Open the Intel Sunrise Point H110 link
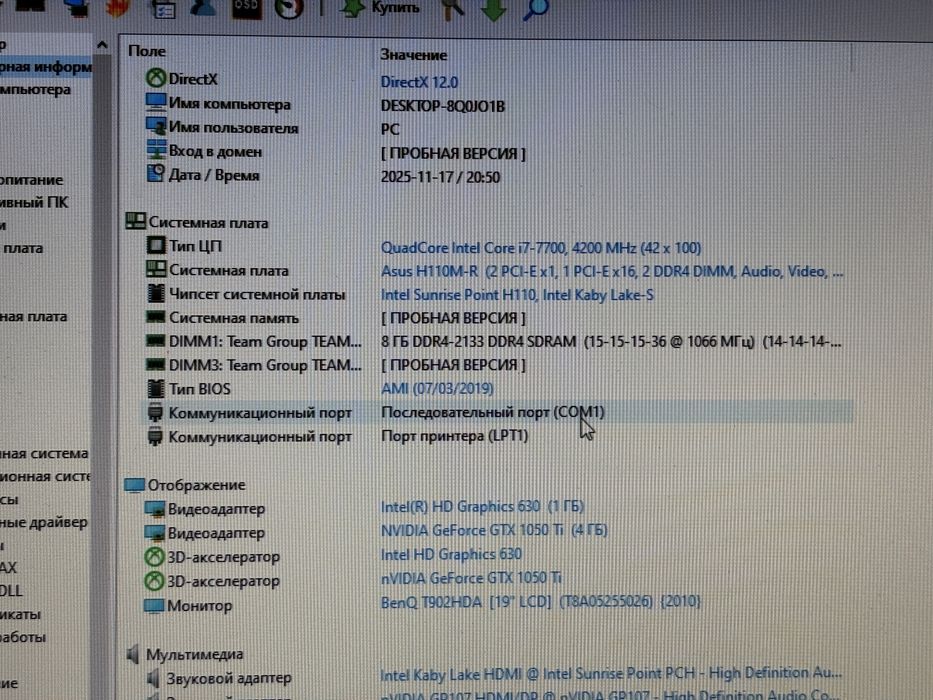The image size is (933, 700). 517,295
